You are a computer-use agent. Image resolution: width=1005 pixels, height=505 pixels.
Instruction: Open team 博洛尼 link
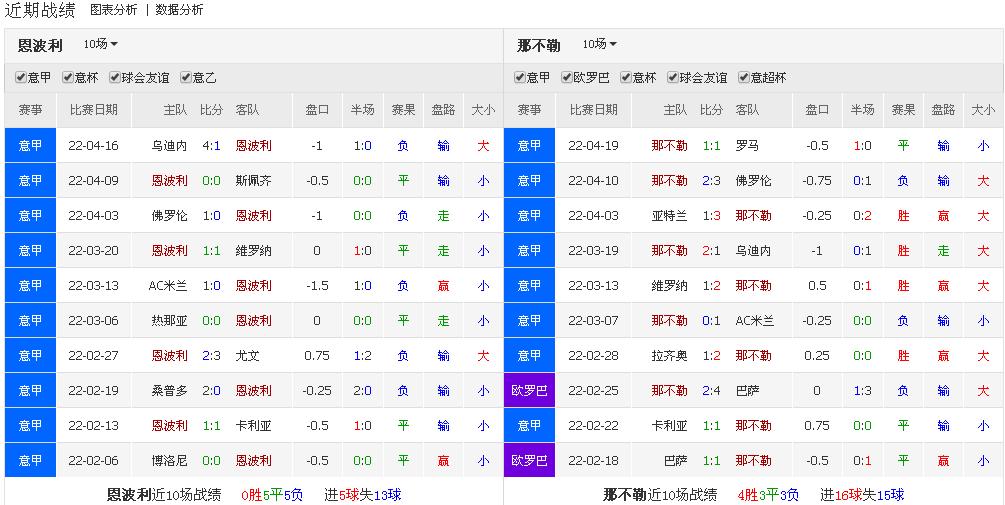click(x=170, y=460)
